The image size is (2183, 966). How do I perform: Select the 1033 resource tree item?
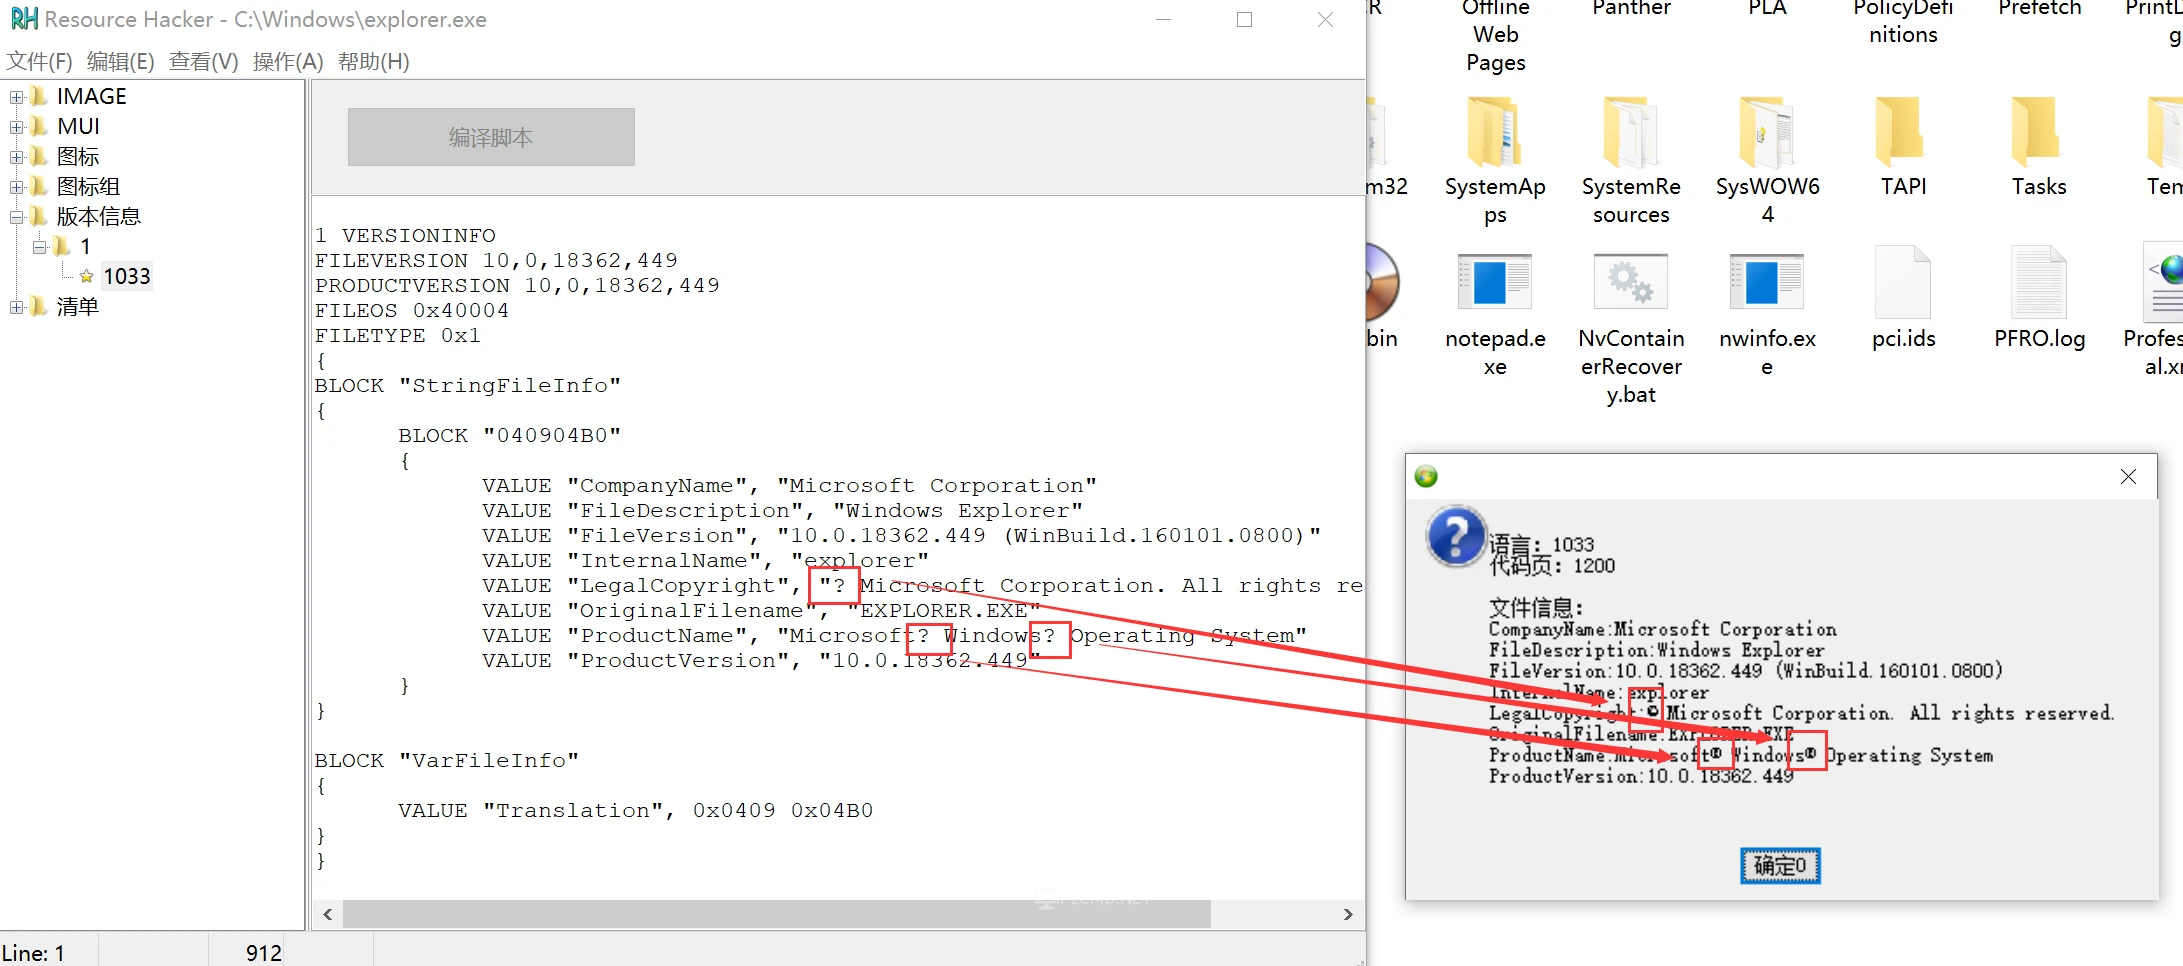pos(126,276)
